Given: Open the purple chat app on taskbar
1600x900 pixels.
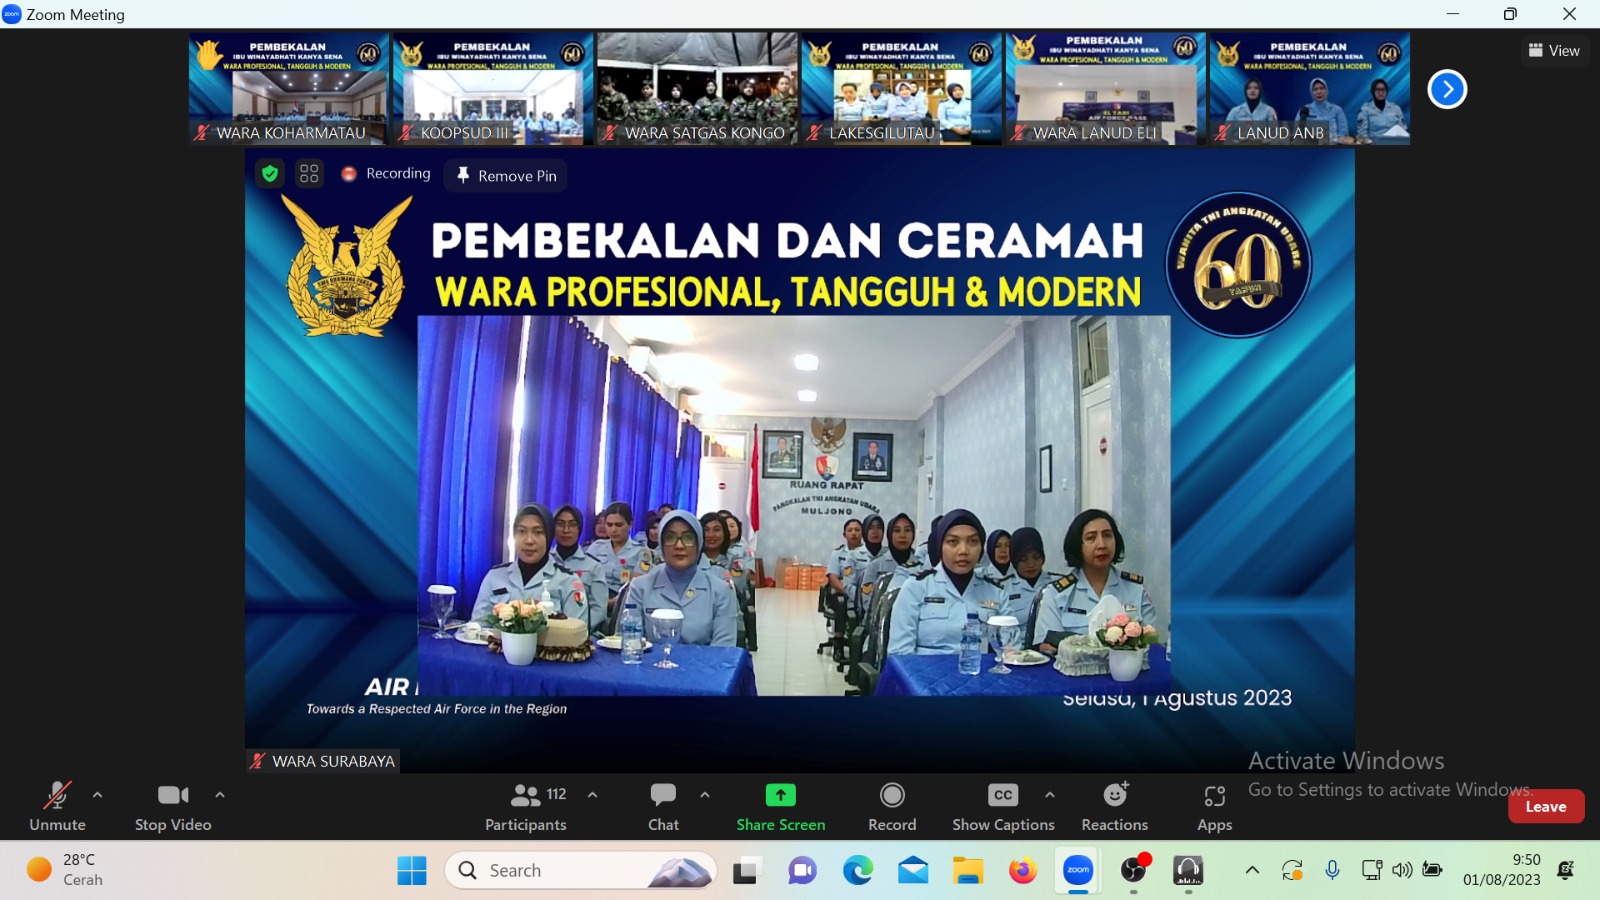Looking at the screenshot, I should (802, 871).
